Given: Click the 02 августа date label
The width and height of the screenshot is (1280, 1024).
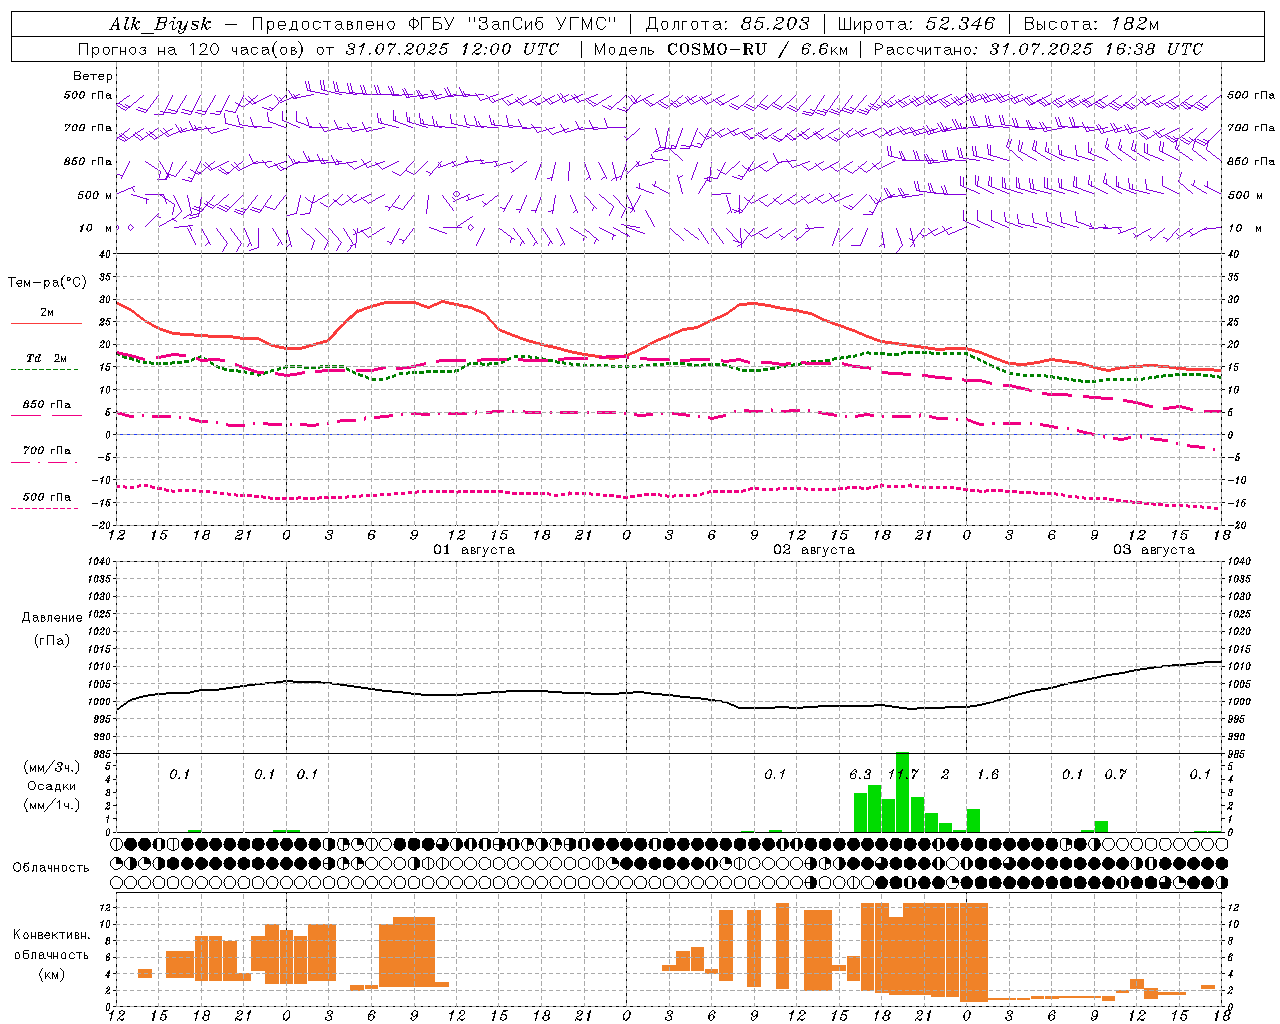Looking at the screenshot, I should click(x=814, y=550).
